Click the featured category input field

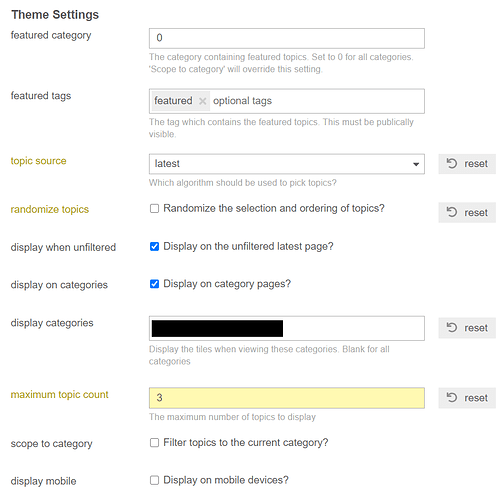[287, 38]
